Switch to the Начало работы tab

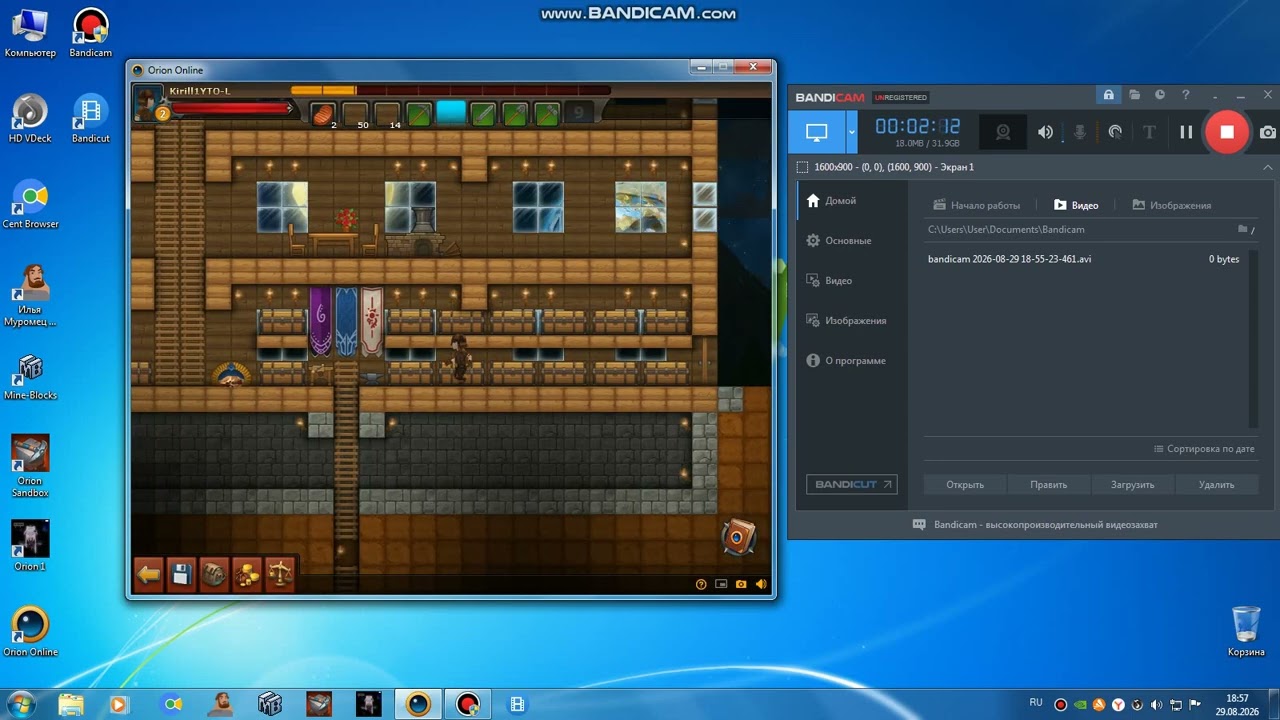976,205
